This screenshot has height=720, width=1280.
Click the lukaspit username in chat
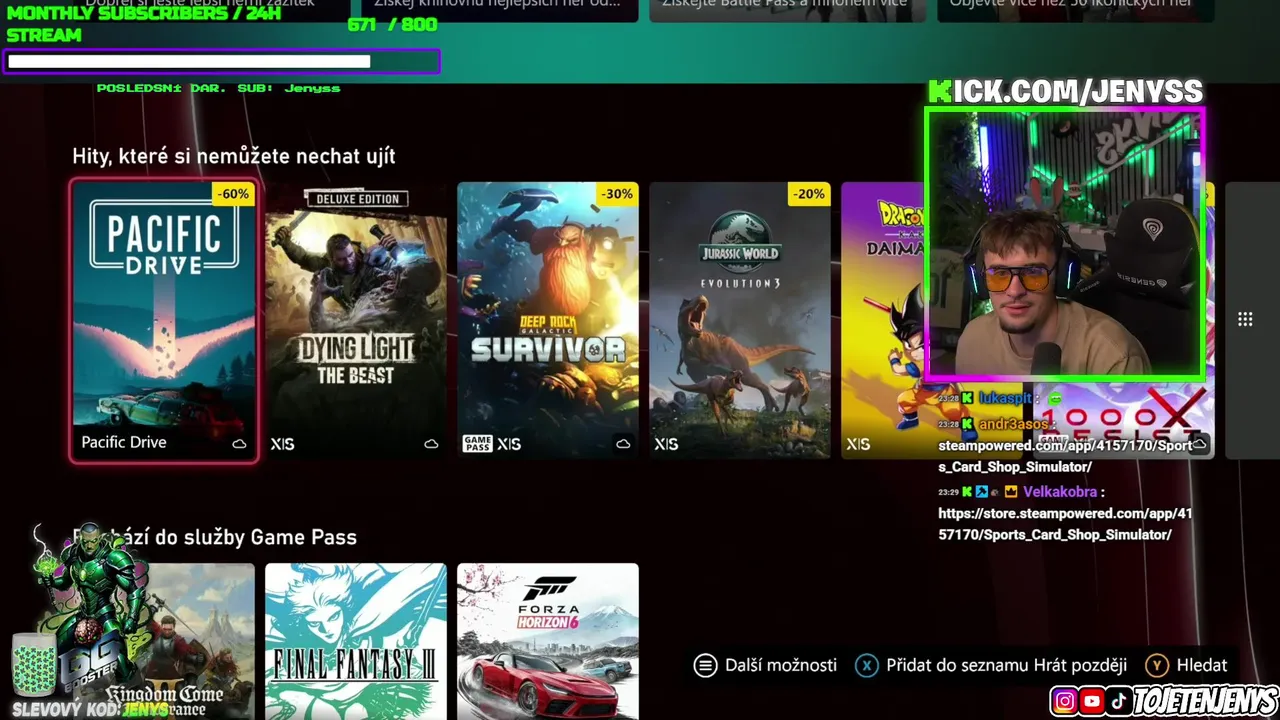tap(1005, 398)
